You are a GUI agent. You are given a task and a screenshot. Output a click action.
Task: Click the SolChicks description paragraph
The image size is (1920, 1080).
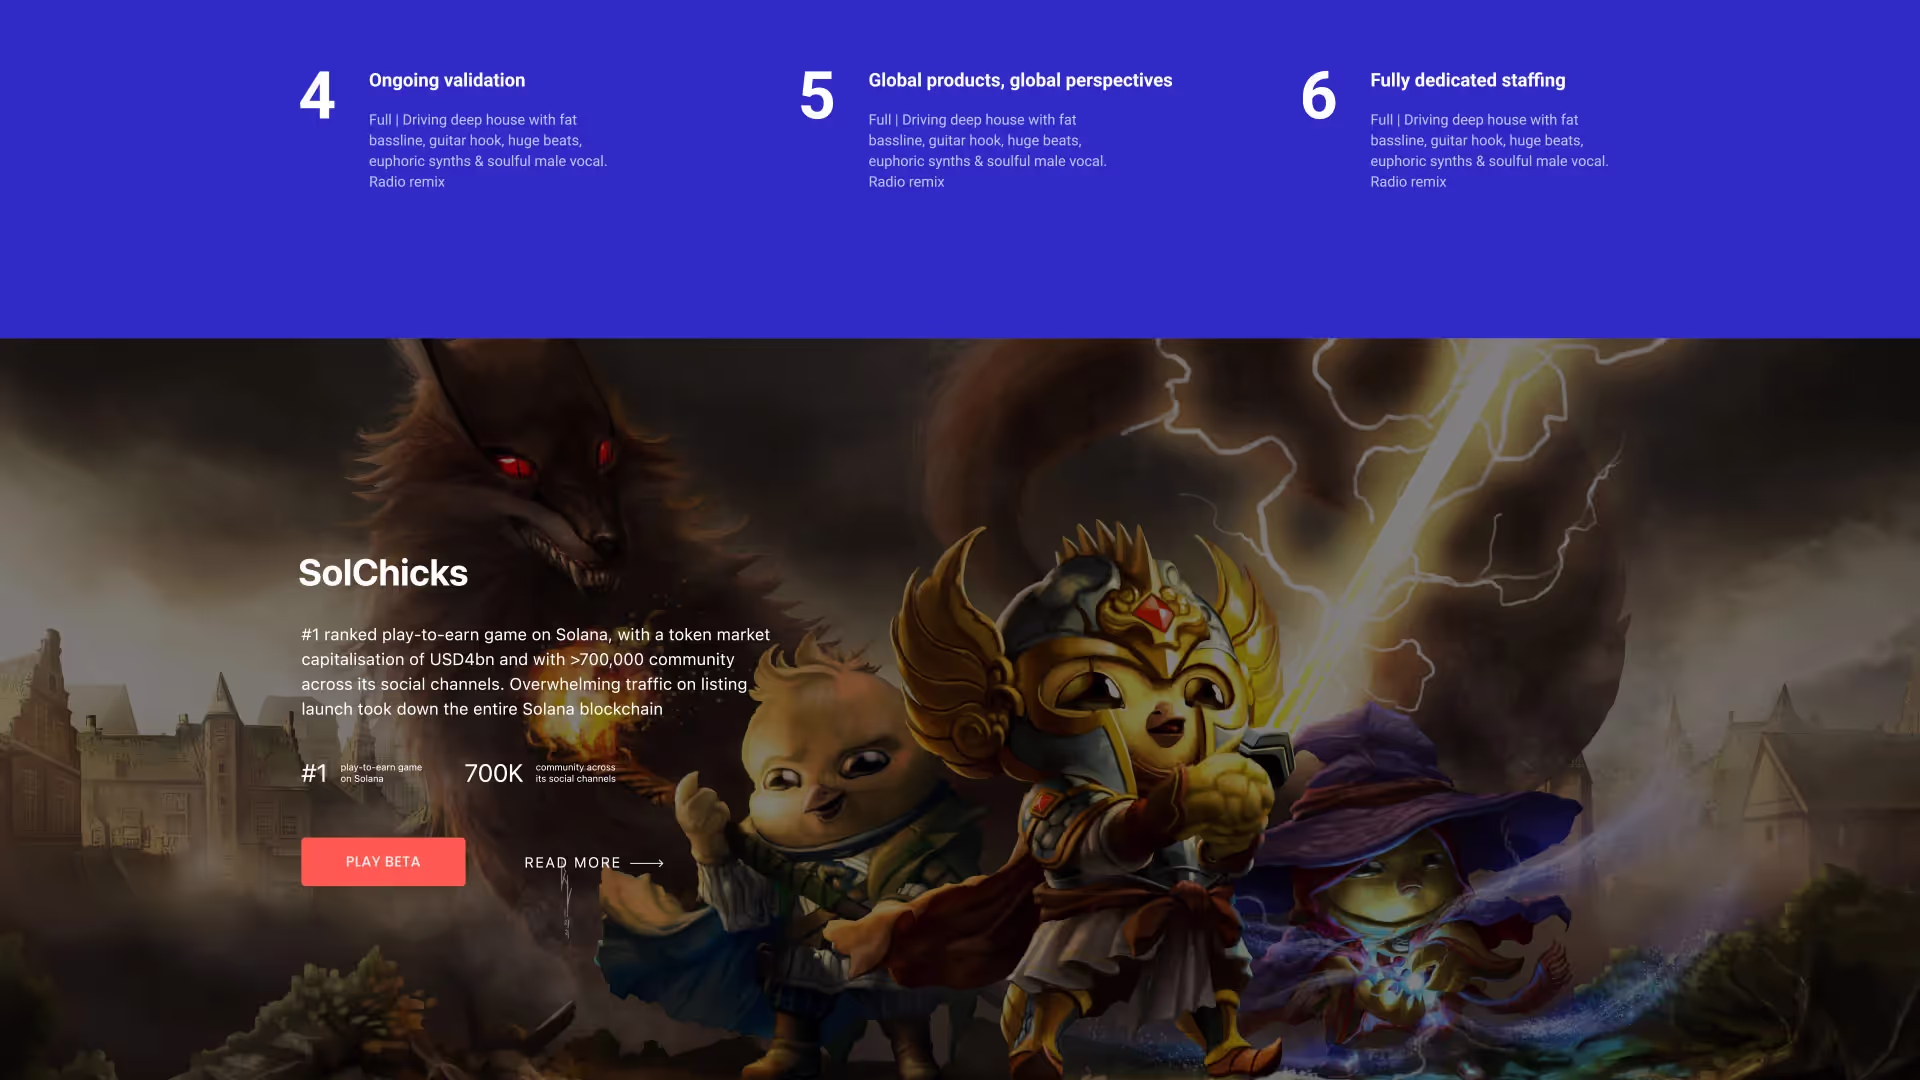click(535, 672)
